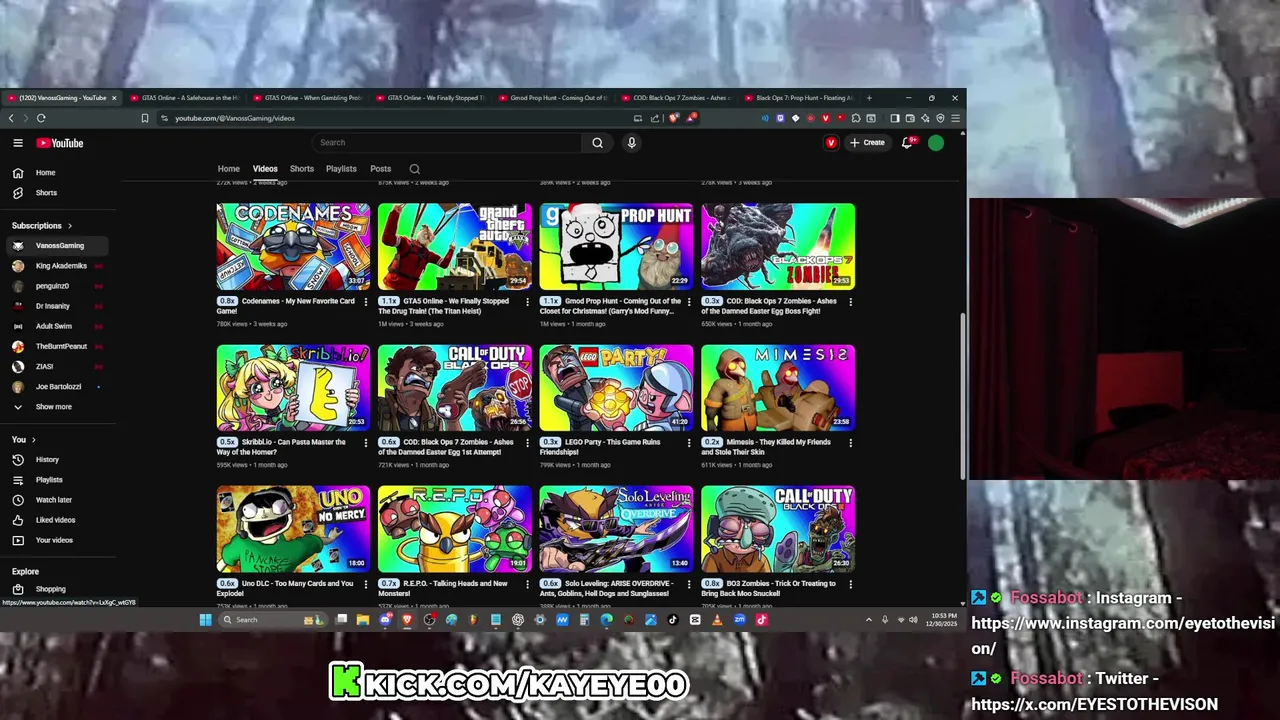
Task: Click the YouTube search input field
Action: click(447, 143)
